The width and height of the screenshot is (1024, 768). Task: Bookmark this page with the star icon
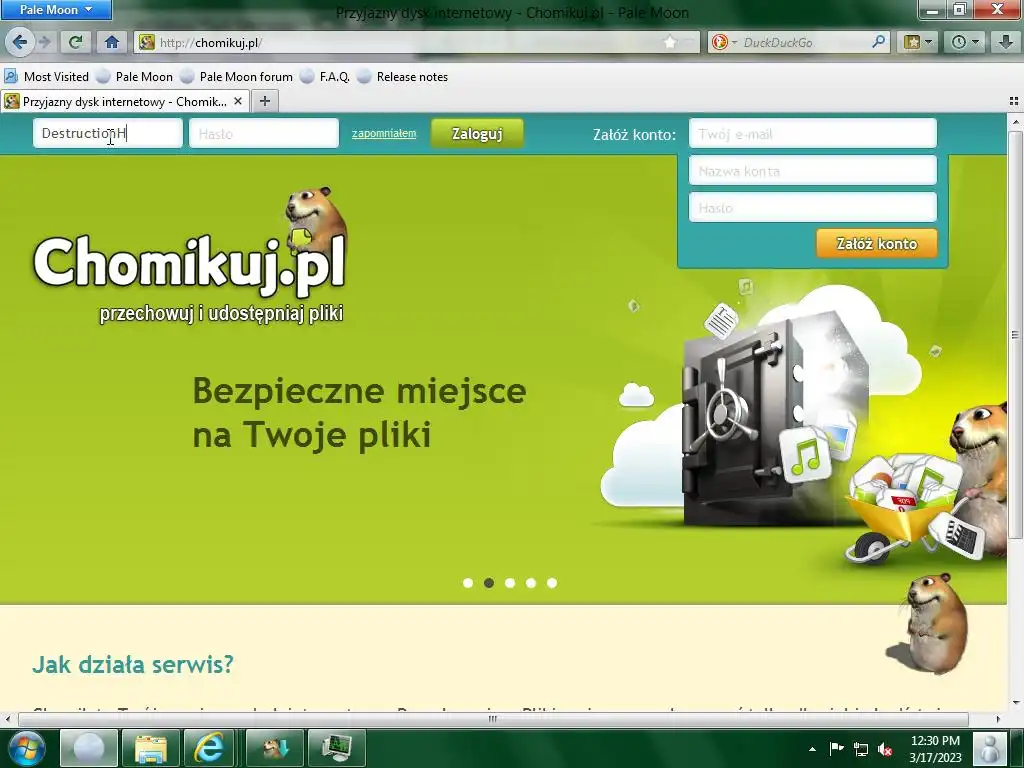(670, 42)
